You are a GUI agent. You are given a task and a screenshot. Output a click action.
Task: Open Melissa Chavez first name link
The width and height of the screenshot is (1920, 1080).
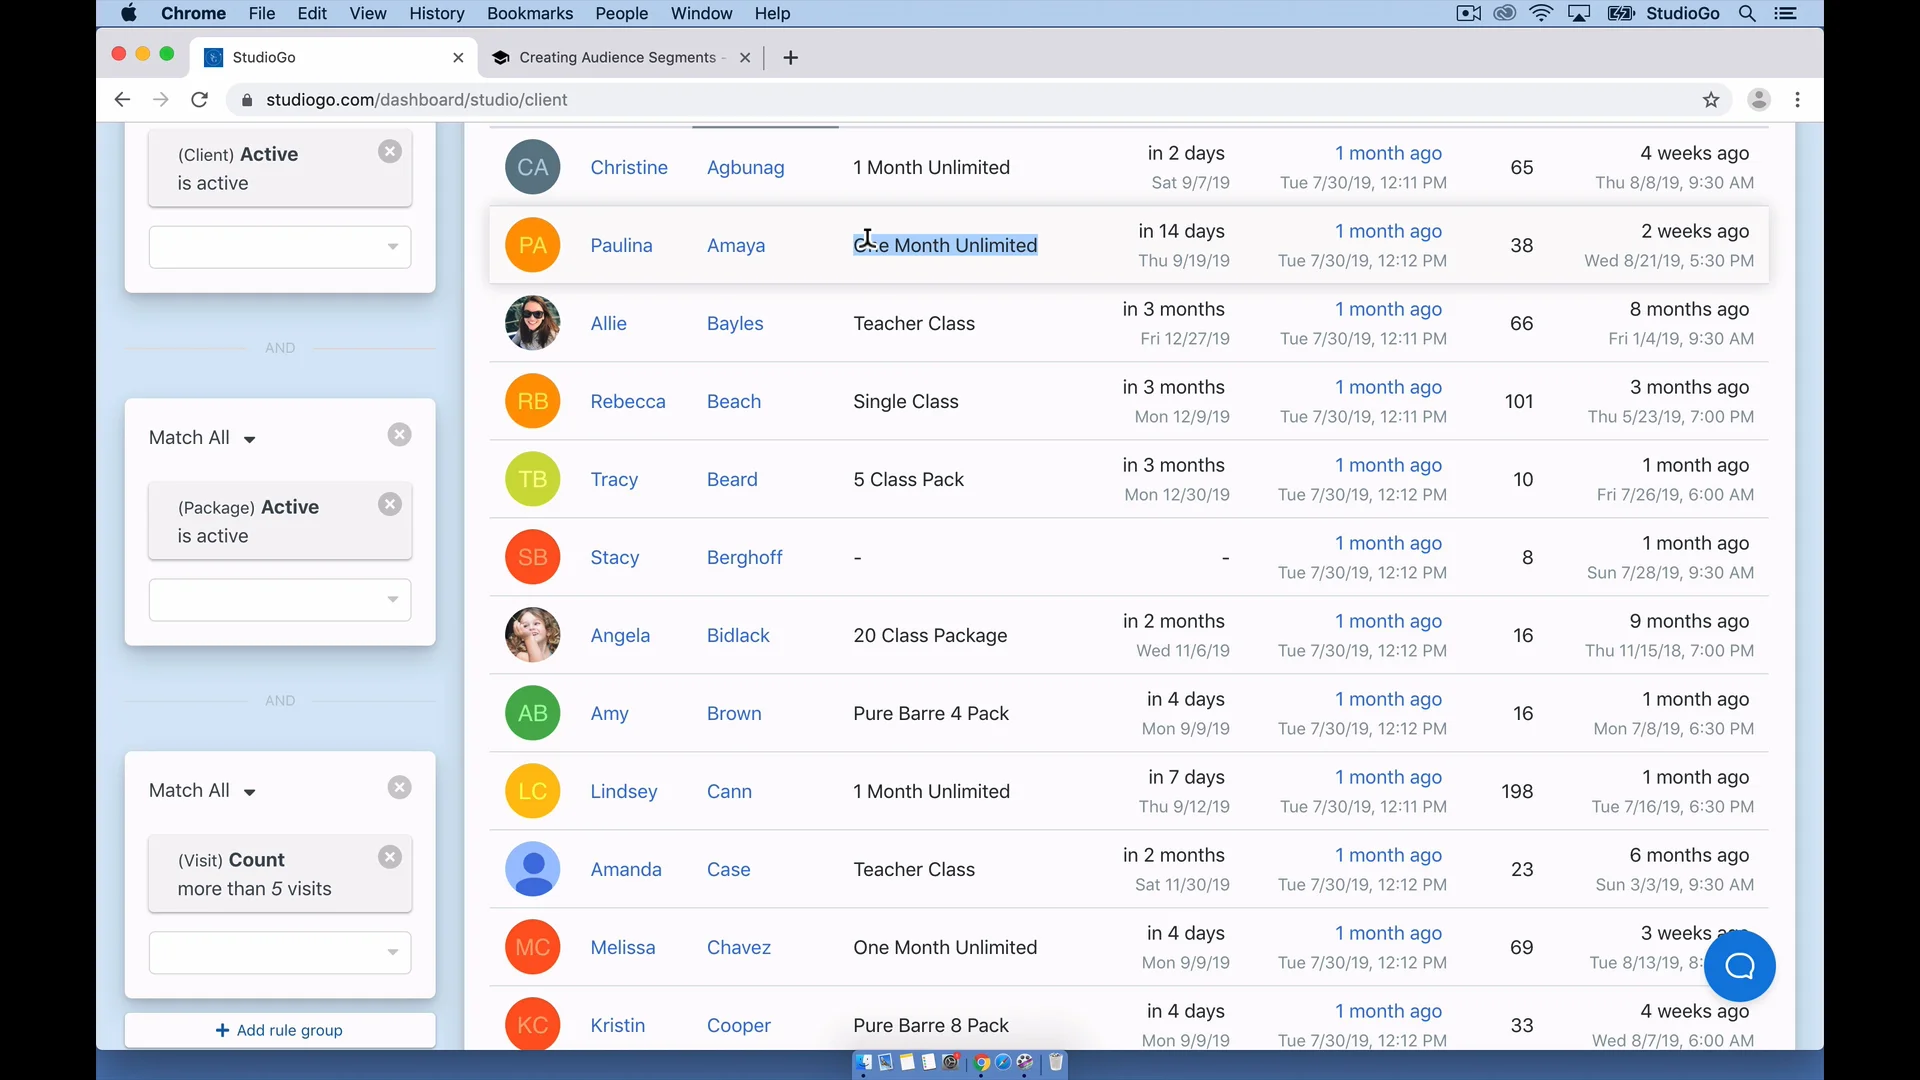[x=623, y=947]
